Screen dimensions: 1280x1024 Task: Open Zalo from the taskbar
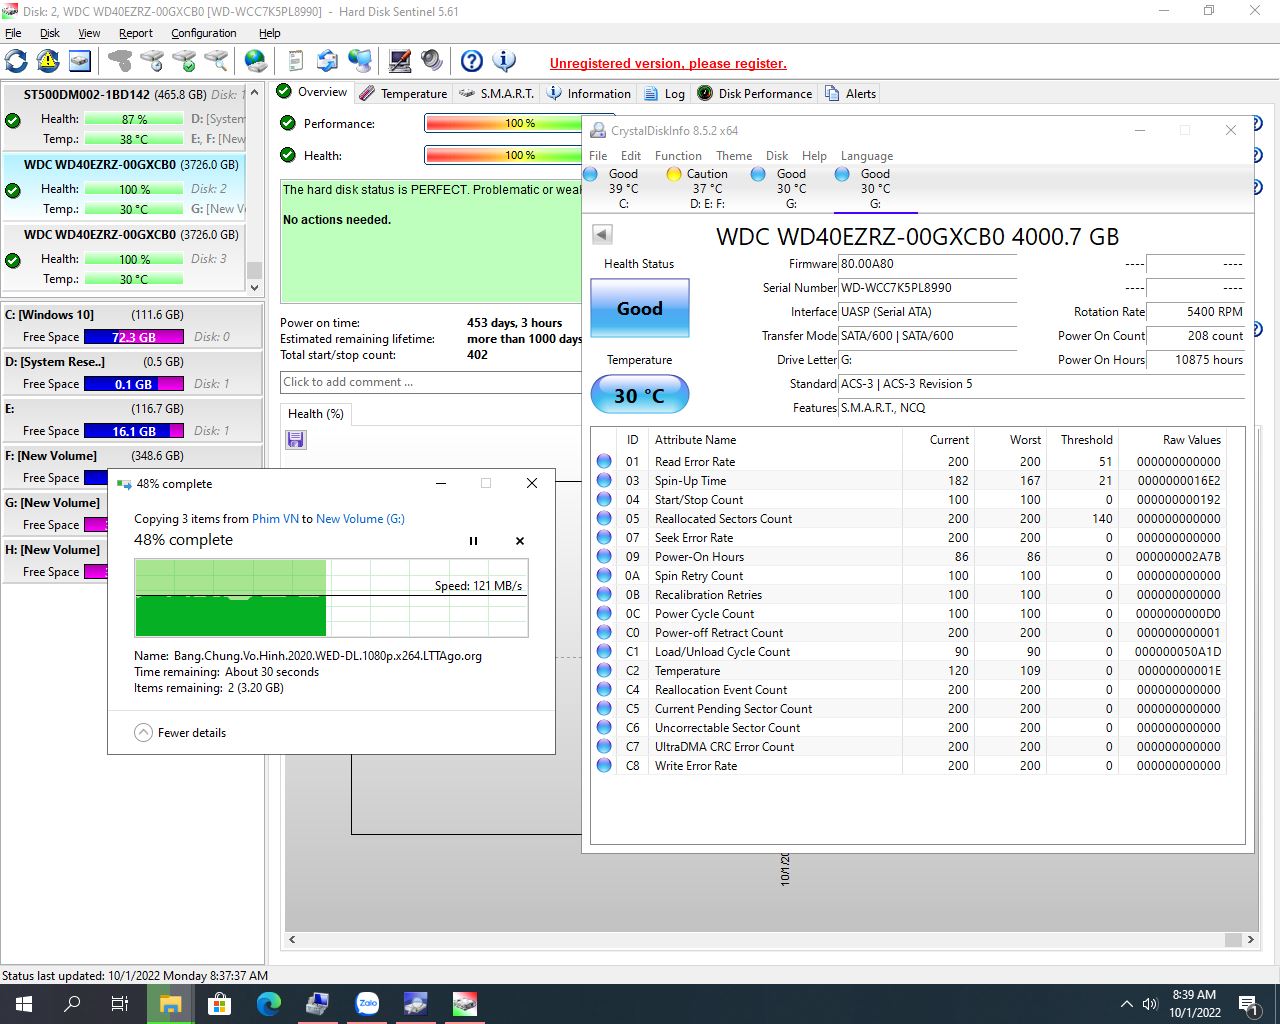pyautogui.click(x=367, y=1004)
